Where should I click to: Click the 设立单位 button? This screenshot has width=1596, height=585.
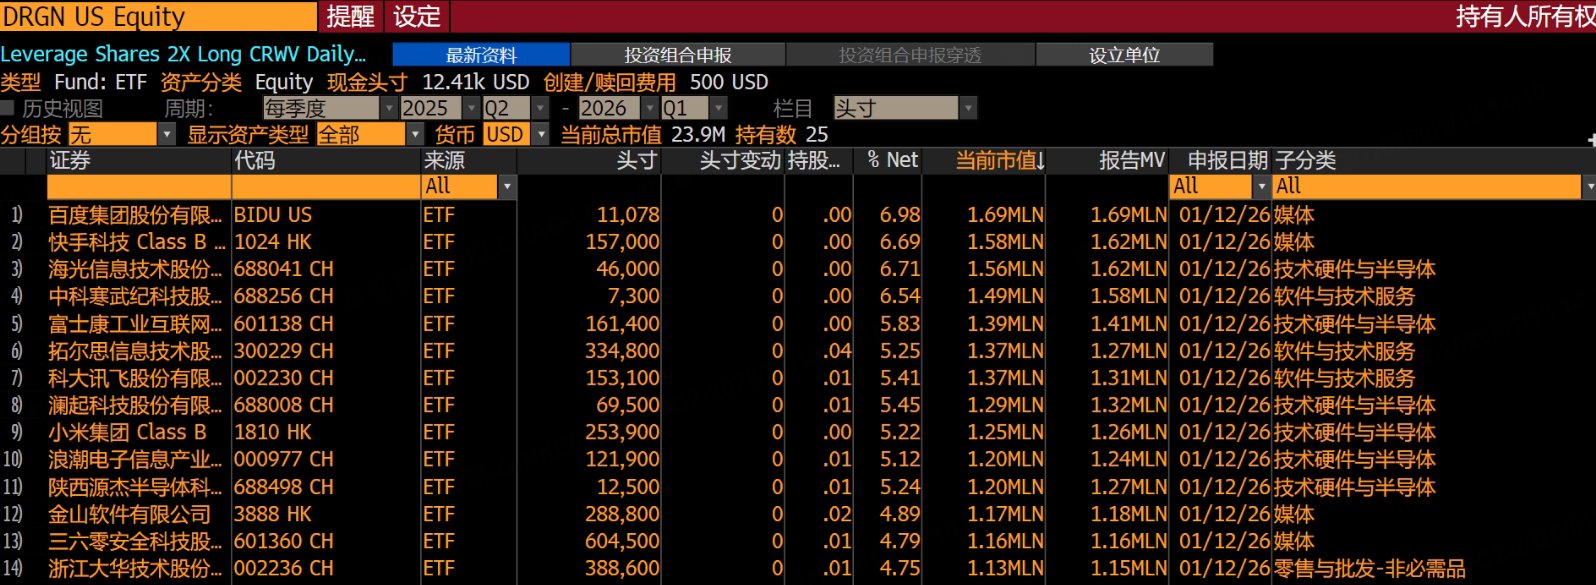(x=1124, y=55)
